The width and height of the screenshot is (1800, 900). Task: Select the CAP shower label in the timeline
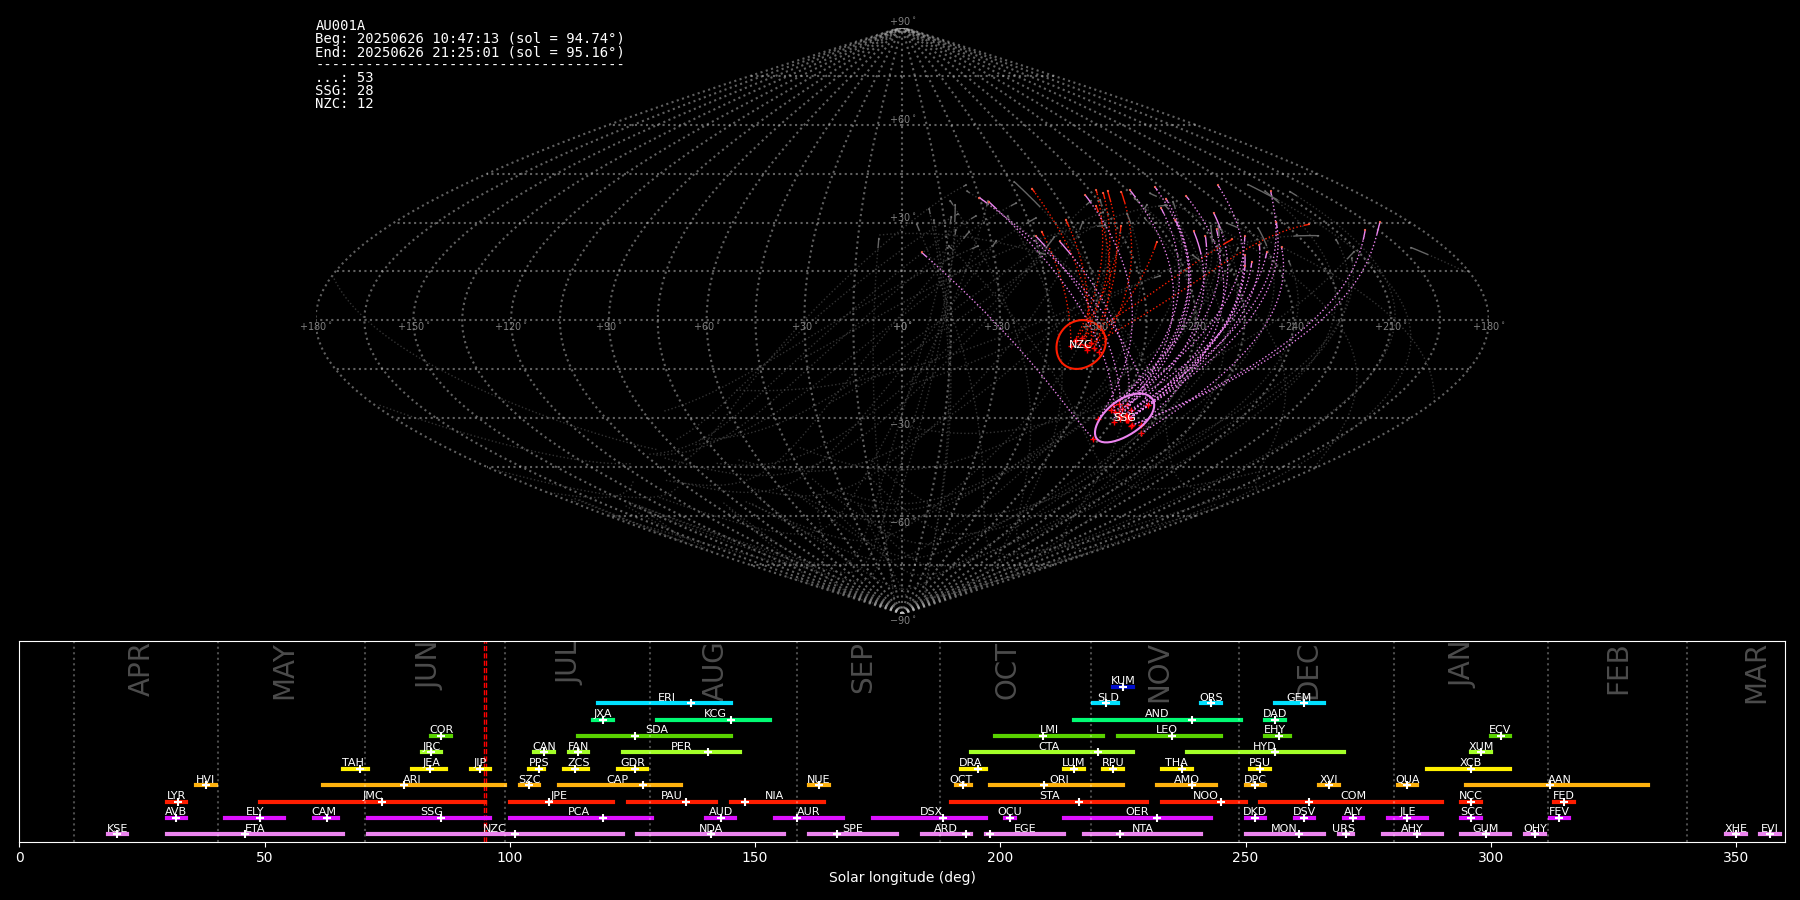pyautogui.click(x=618, y=780)
